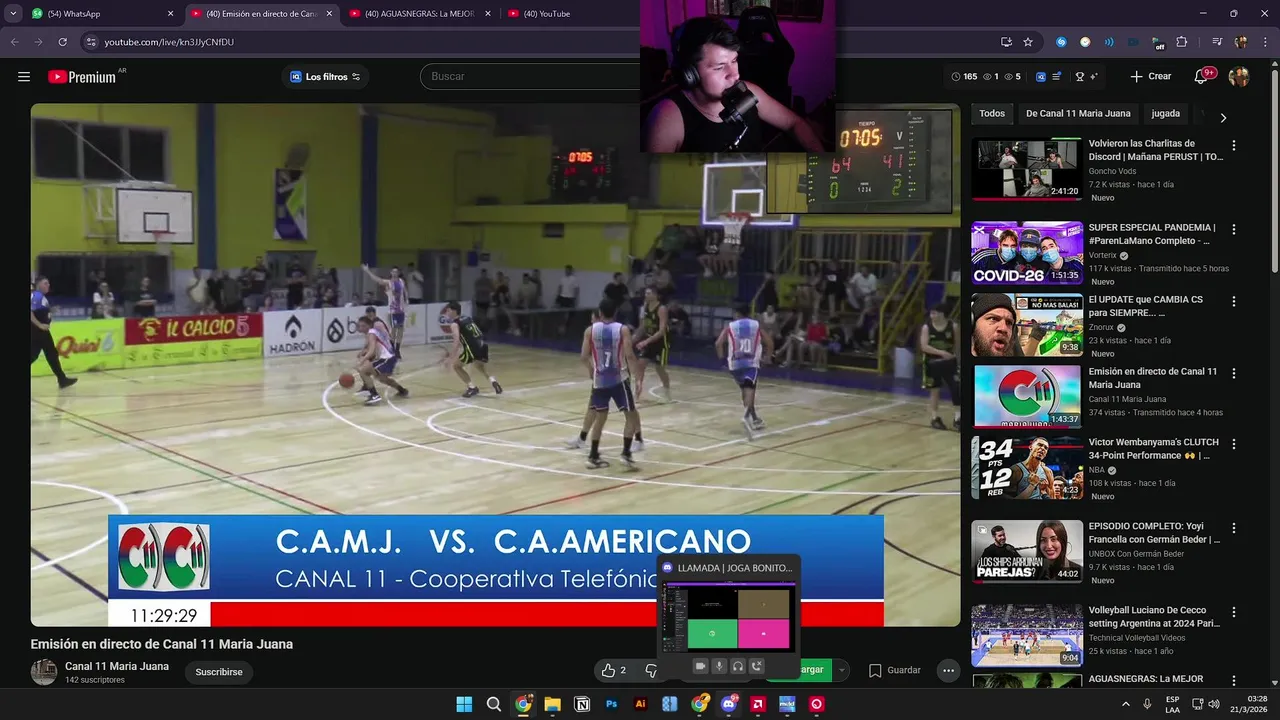The image size is (1280, 720).
Task: Toggle the extension showing the 'off' badge
Action: pos(1157,42)
